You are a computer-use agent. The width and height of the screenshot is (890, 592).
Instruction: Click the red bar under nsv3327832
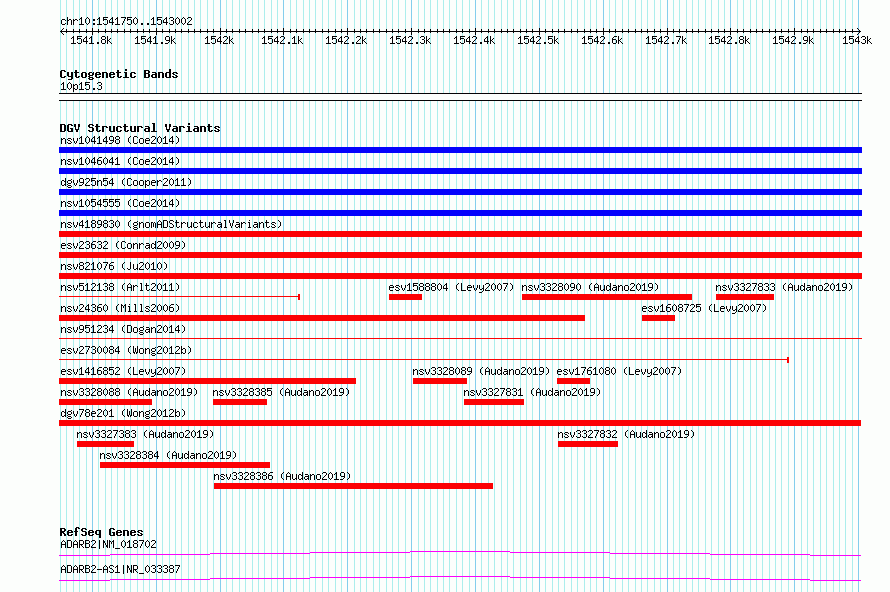click(x=588, y=444)
